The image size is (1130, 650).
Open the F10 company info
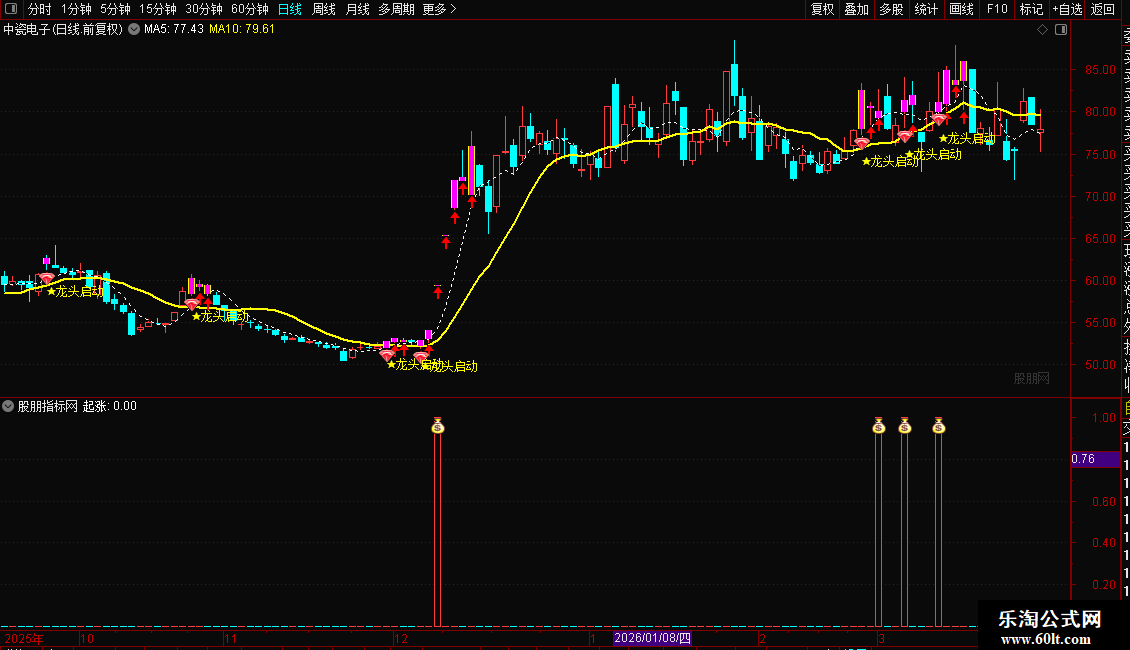pos(997,9)
